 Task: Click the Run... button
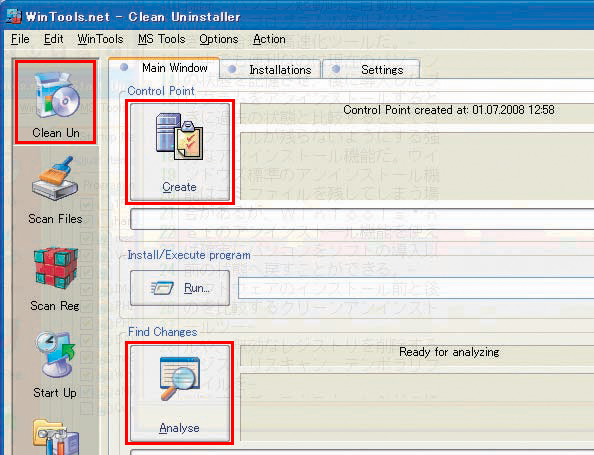(x=180, y=288)
